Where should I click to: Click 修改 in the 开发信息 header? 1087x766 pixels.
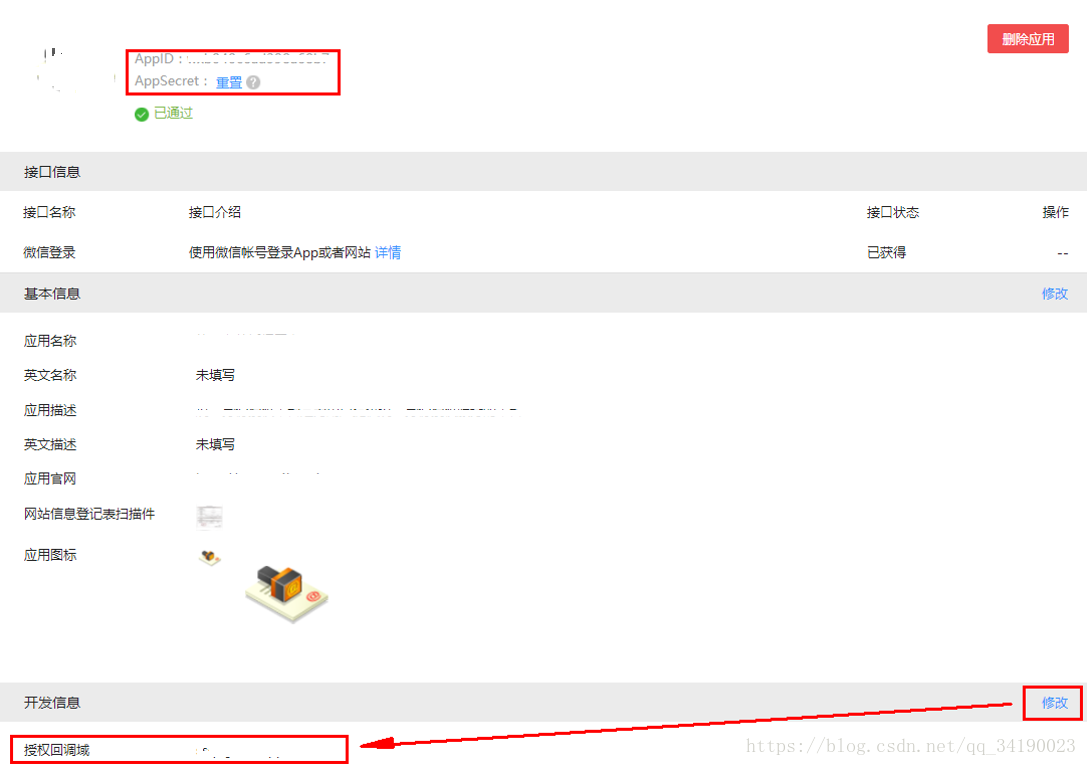point(1054,703)
